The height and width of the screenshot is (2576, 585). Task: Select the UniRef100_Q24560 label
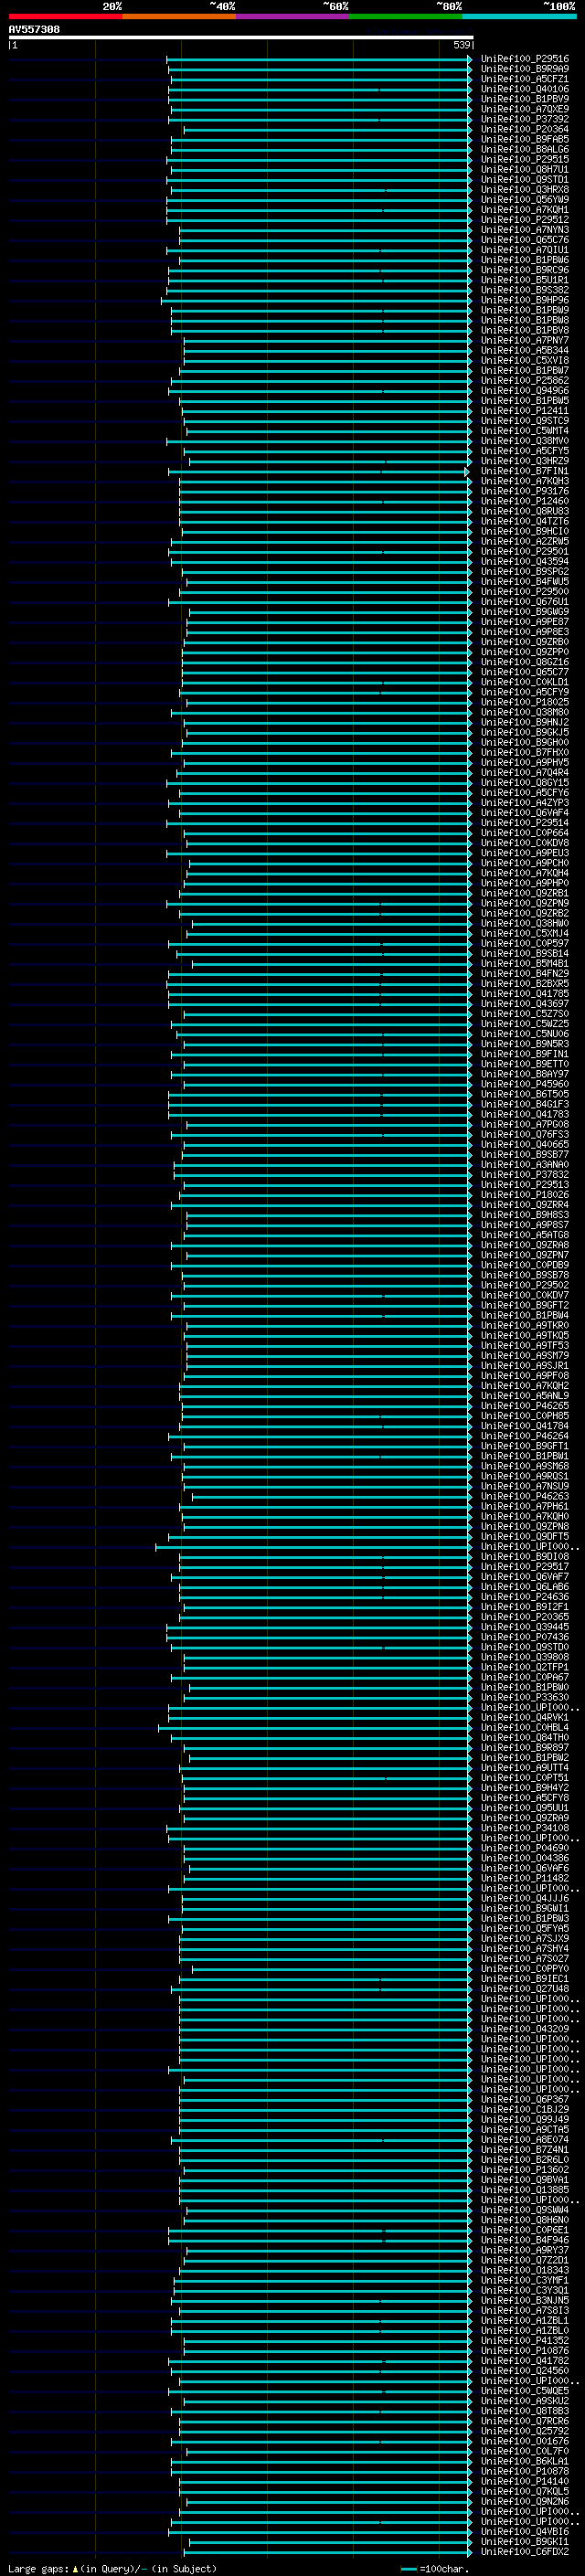pyautogui.click(x=524, y=2370)
